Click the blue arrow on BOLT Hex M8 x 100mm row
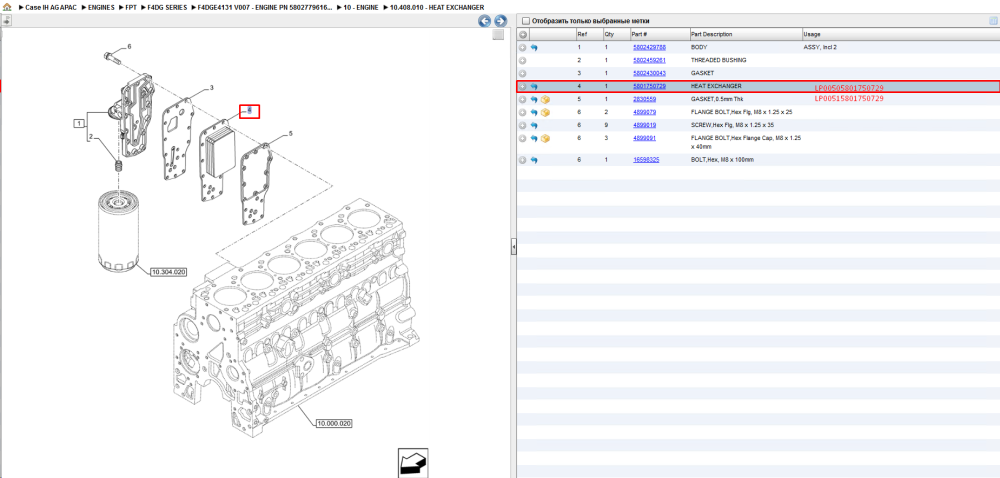The image size is (1000, 478). tap(534, 160)
